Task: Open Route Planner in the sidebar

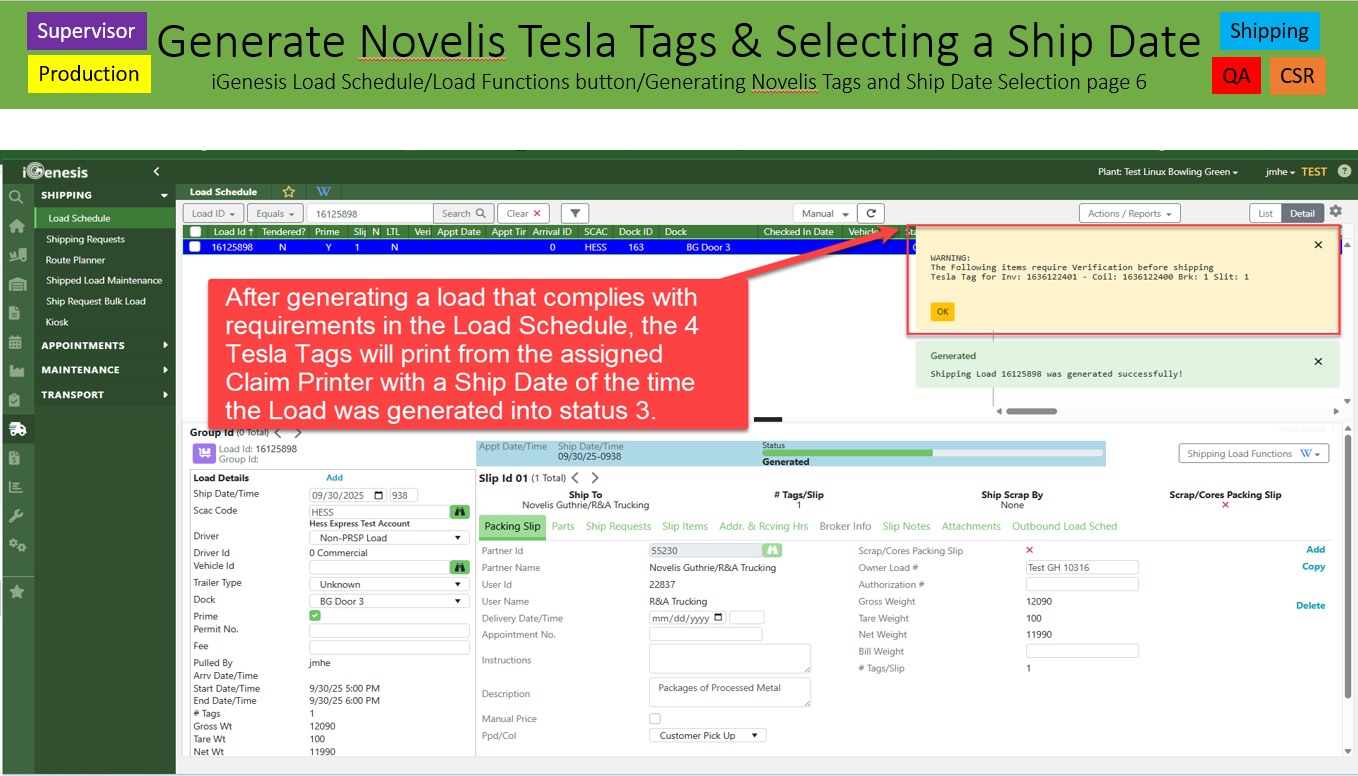Action: 75,260
